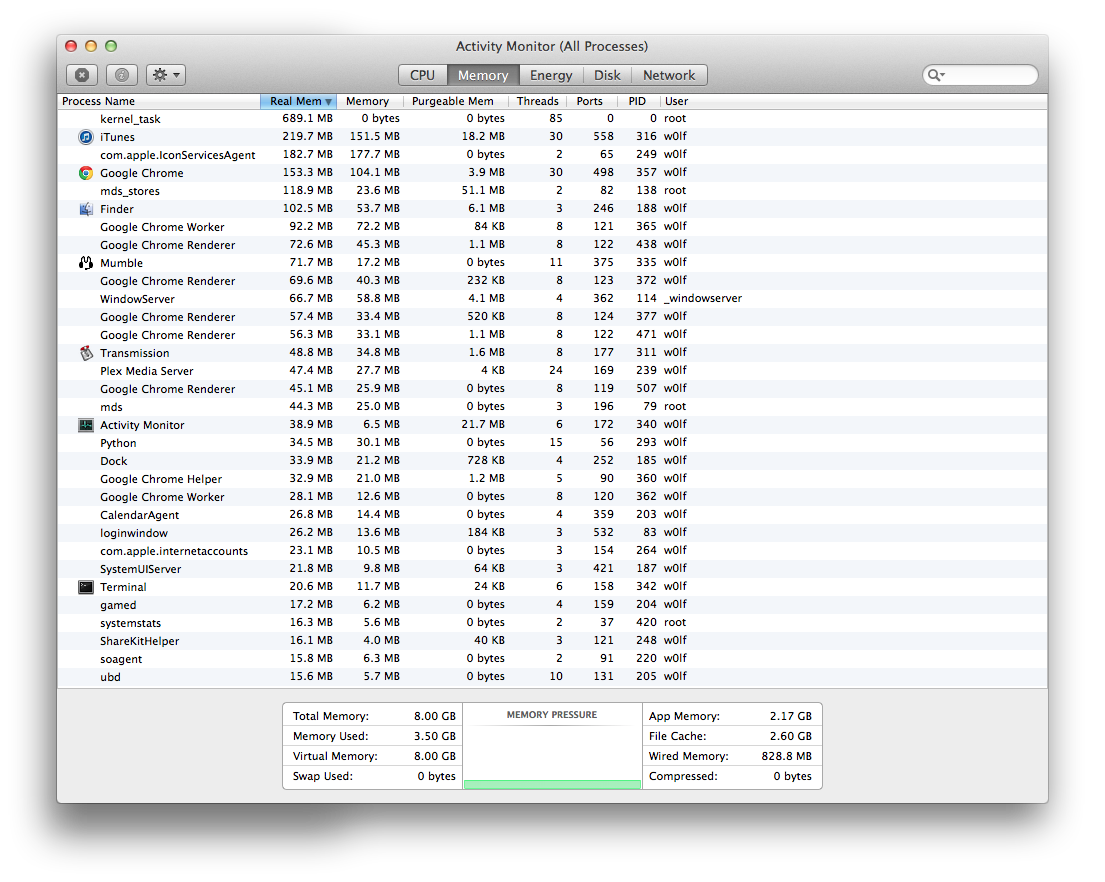Click the mds process name
This screenshot has width=1105, height=882.
tap(111, 406)
